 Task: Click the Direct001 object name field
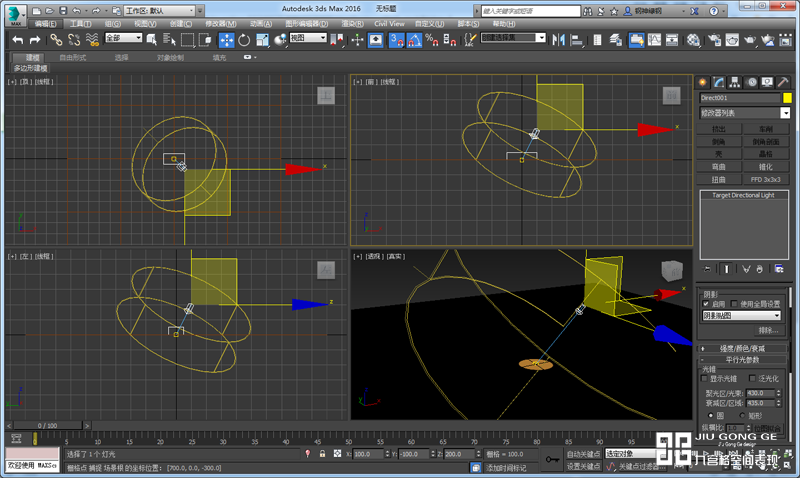click(x=739, y=98)
